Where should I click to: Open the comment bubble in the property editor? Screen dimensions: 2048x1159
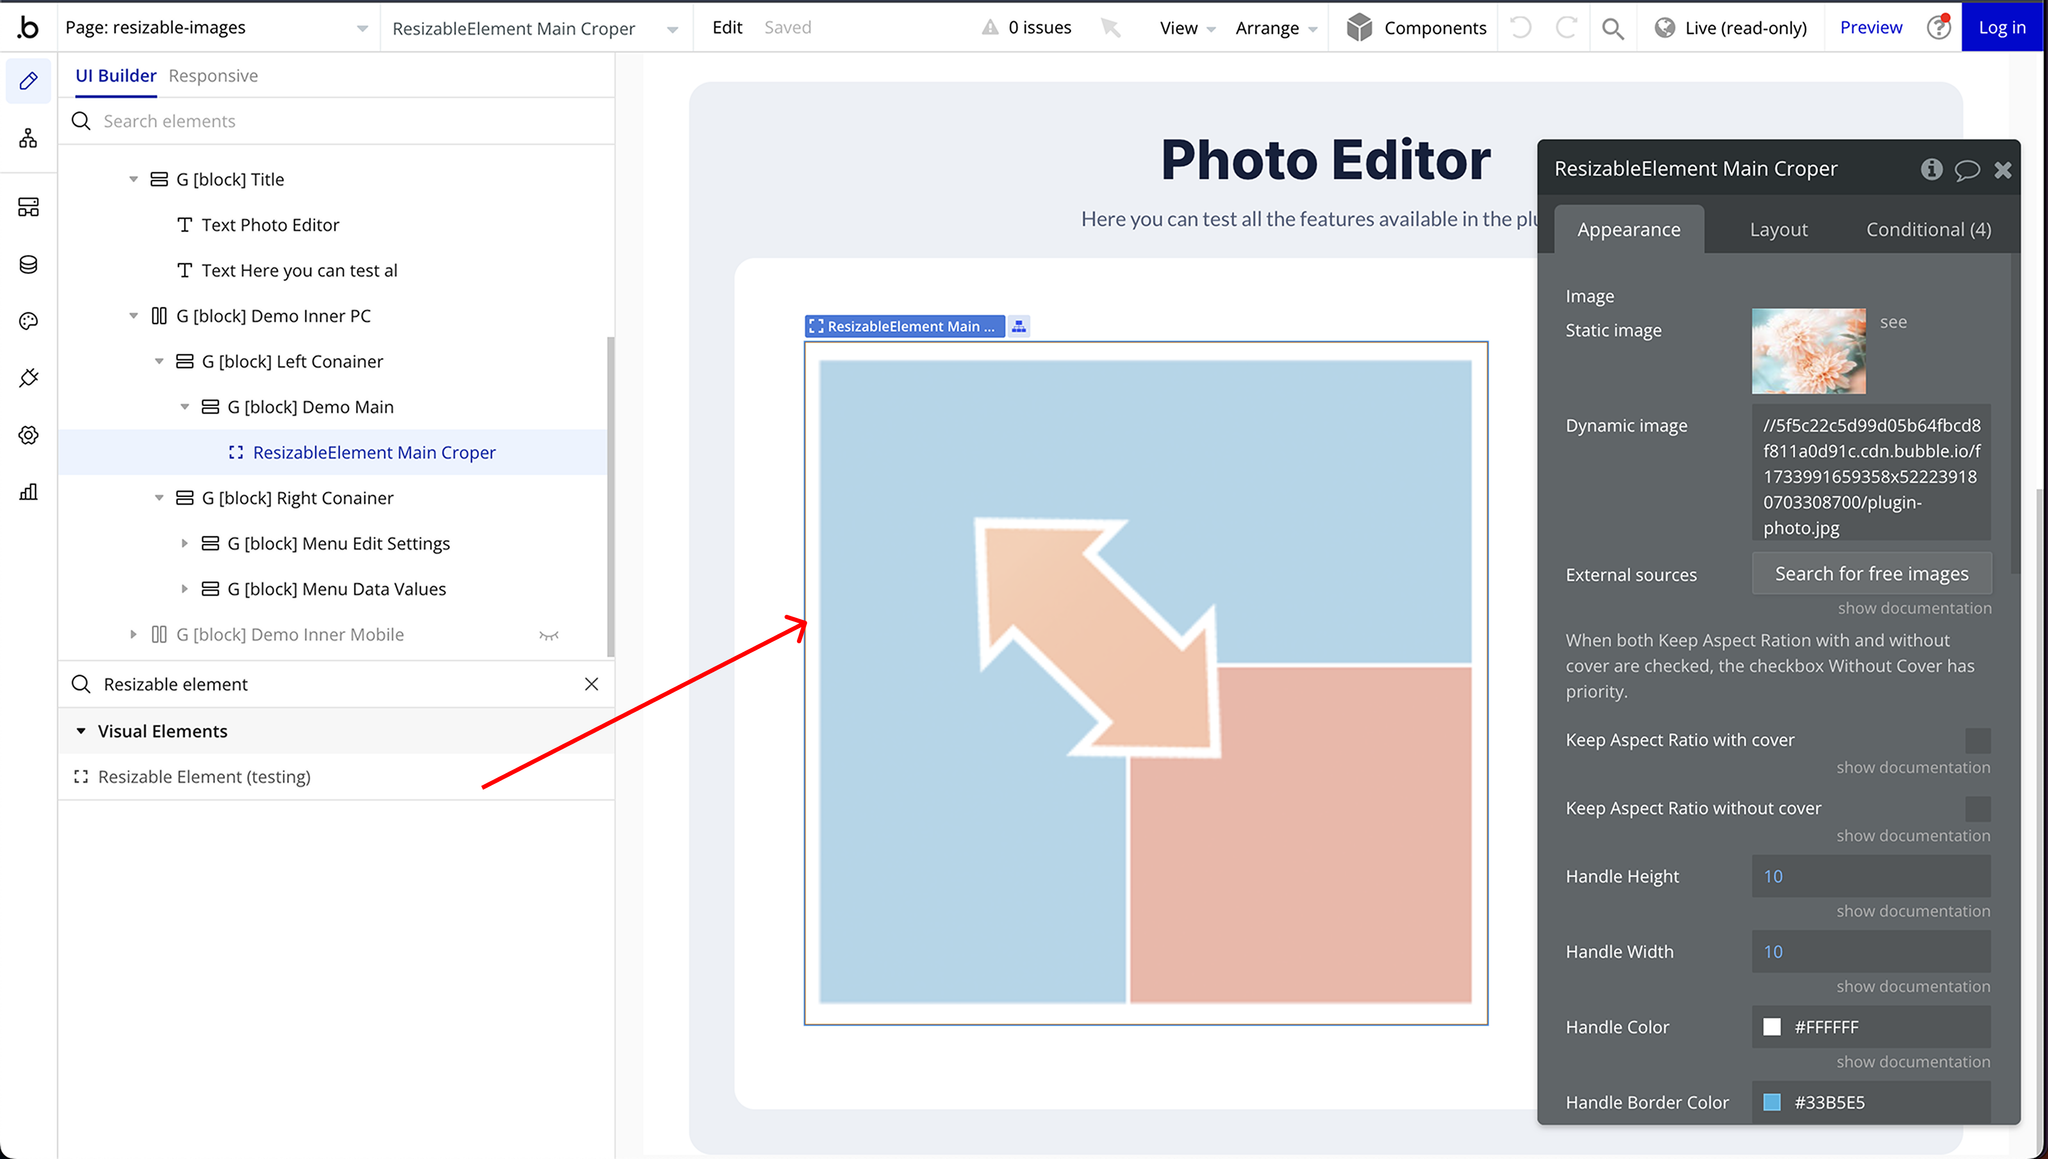click(x=1967, y=170)
